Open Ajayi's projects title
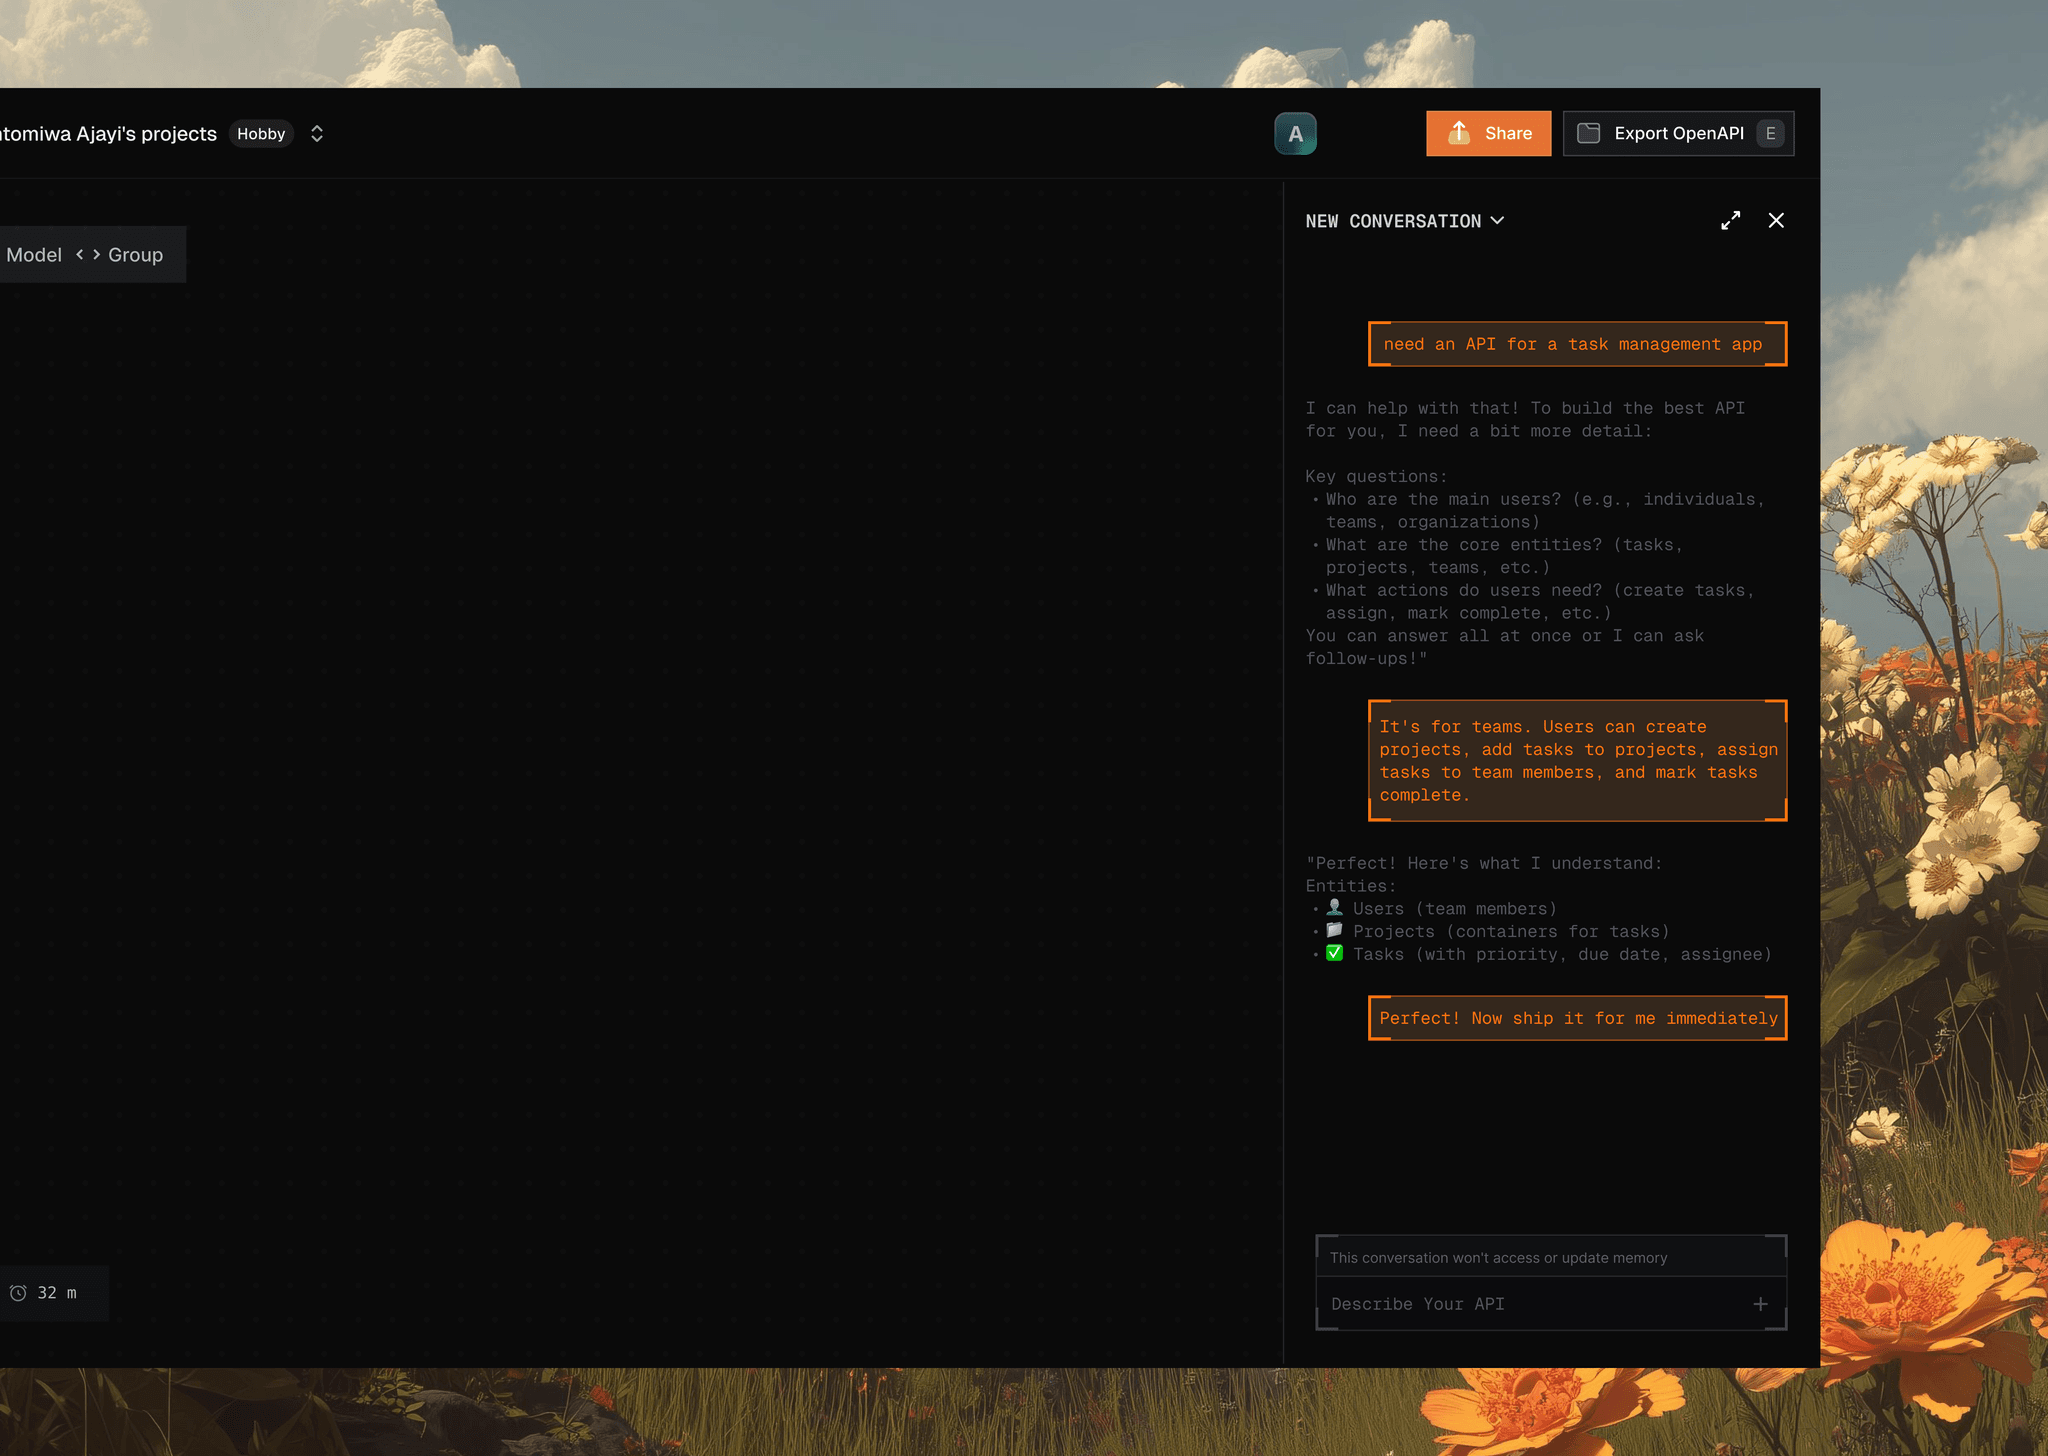The height and width of the screenshot is (1456, 2048). click(x=108, y=134)
